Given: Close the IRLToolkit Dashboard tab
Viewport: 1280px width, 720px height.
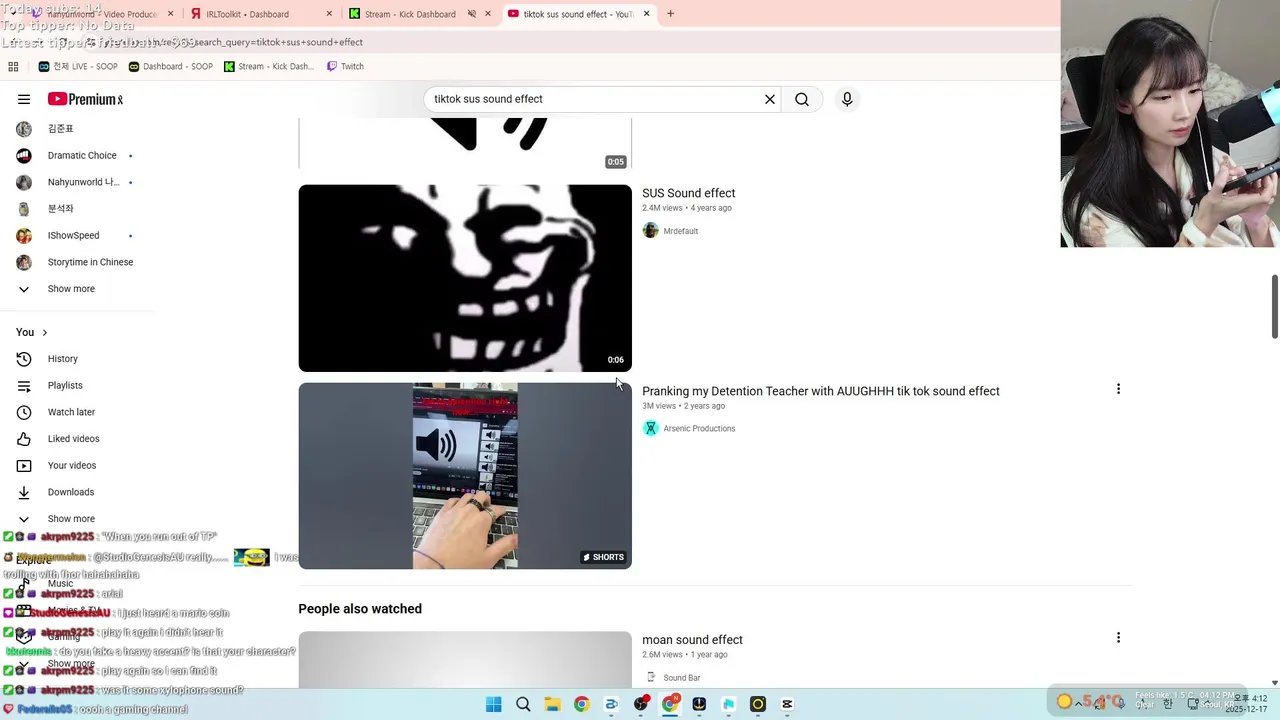Looking at the screenshot, I should tap(330, 14).
